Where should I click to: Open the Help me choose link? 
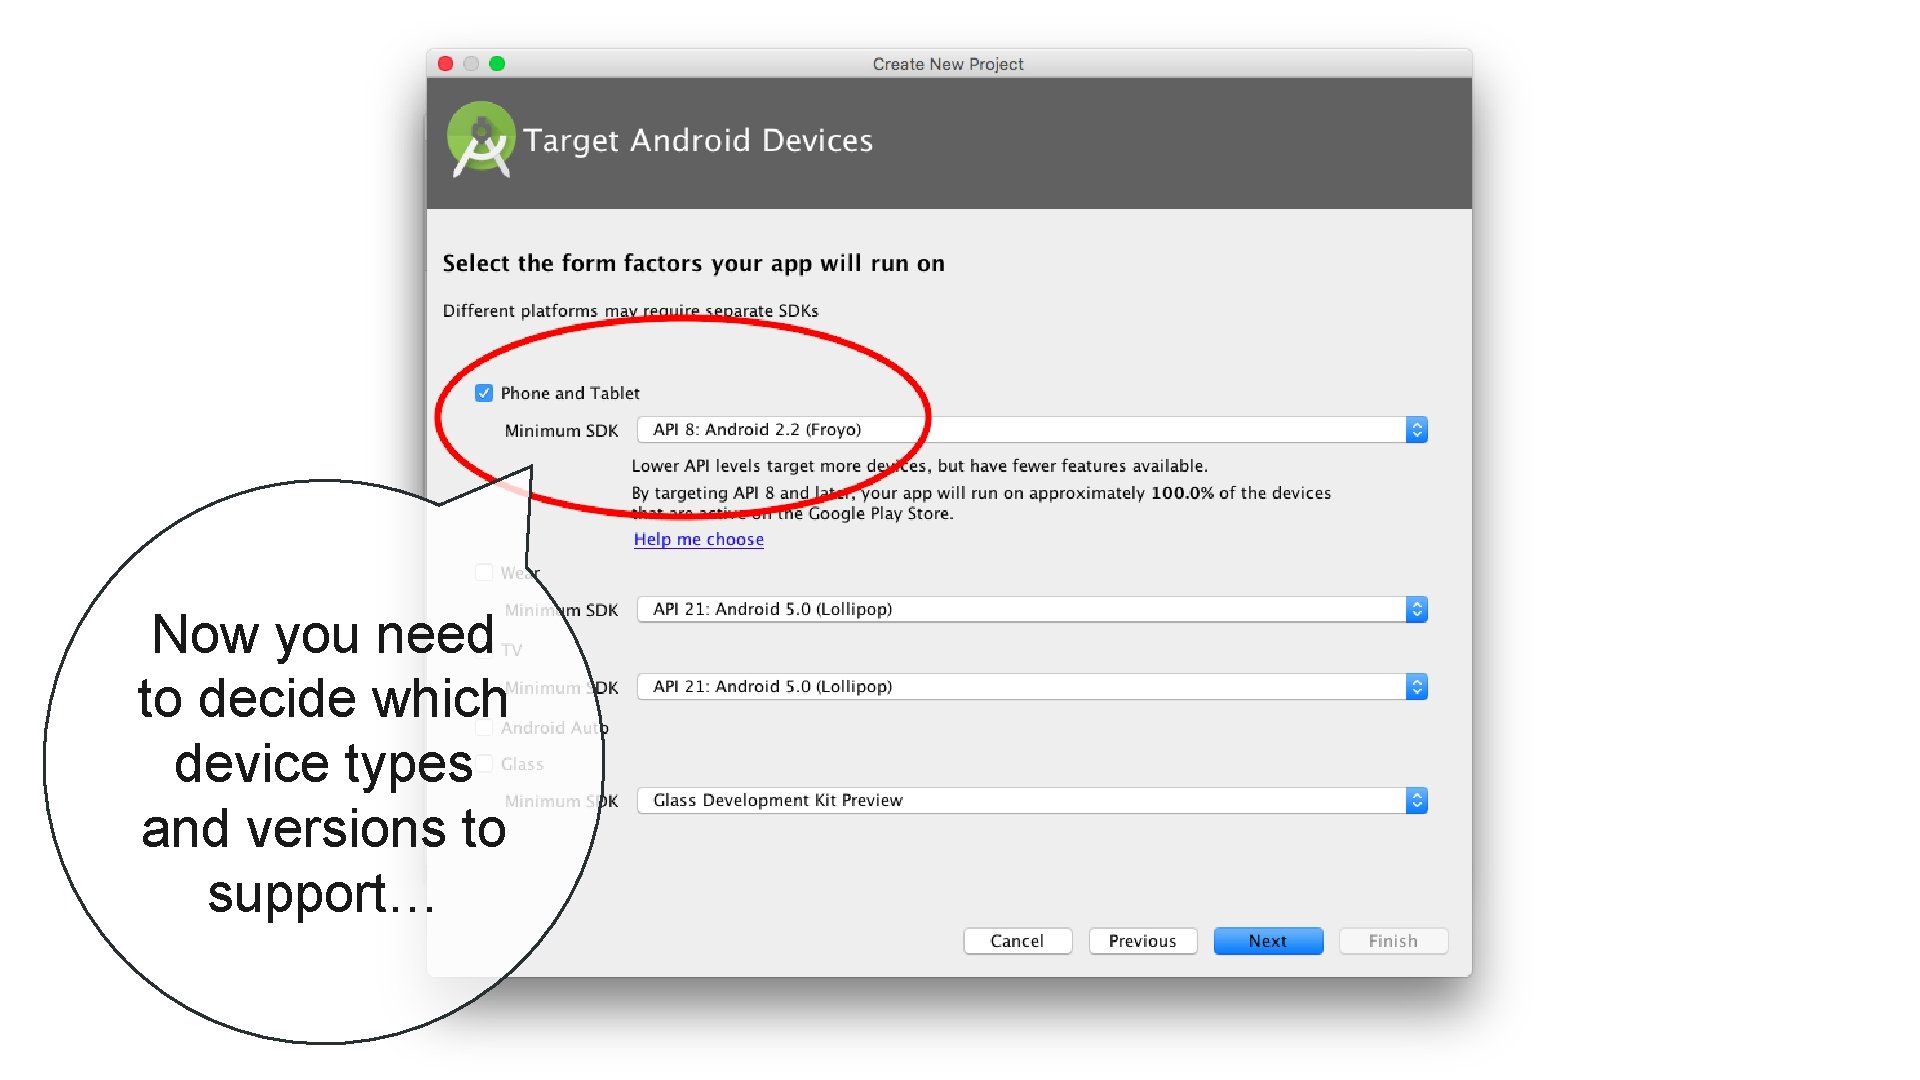[x=698, y=539]
